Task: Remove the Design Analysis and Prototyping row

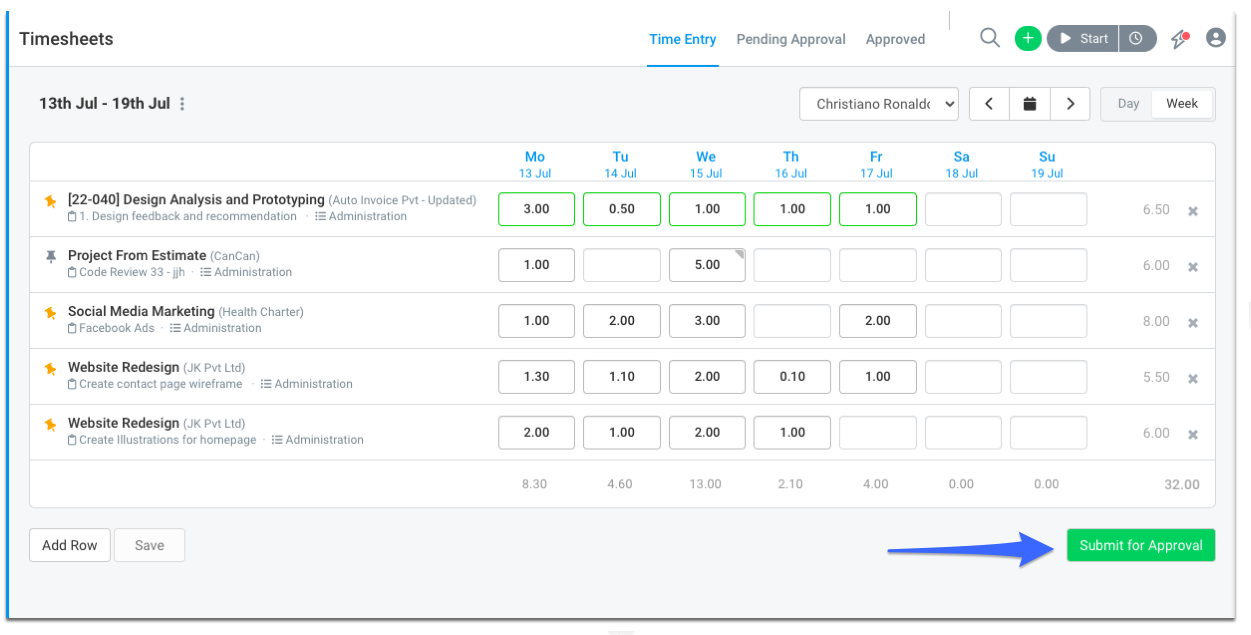Action: pos(1192,211)
